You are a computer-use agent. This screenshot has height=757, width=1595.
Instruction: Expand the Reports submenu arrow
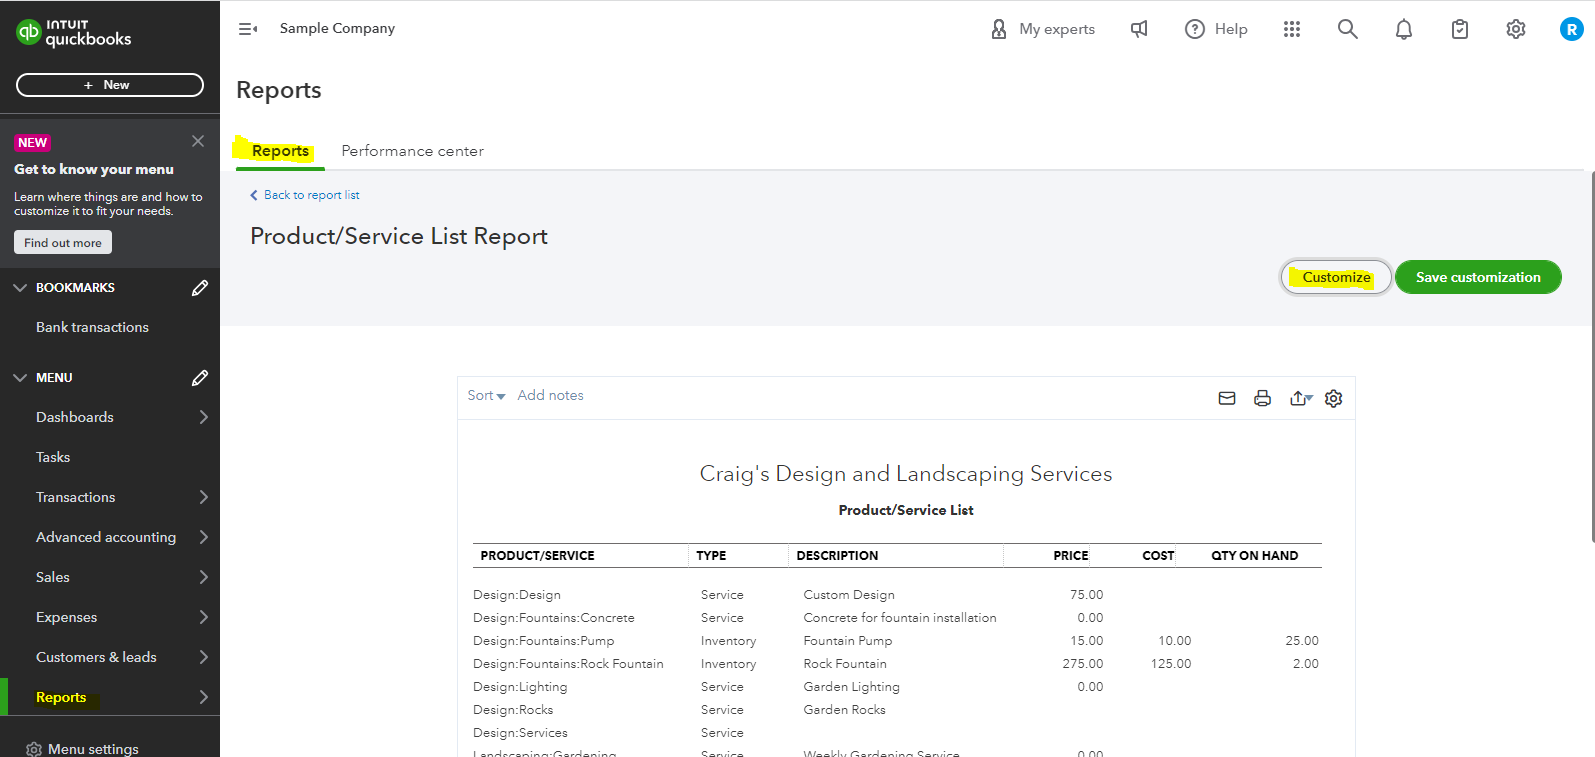click(x=204, y=697)
